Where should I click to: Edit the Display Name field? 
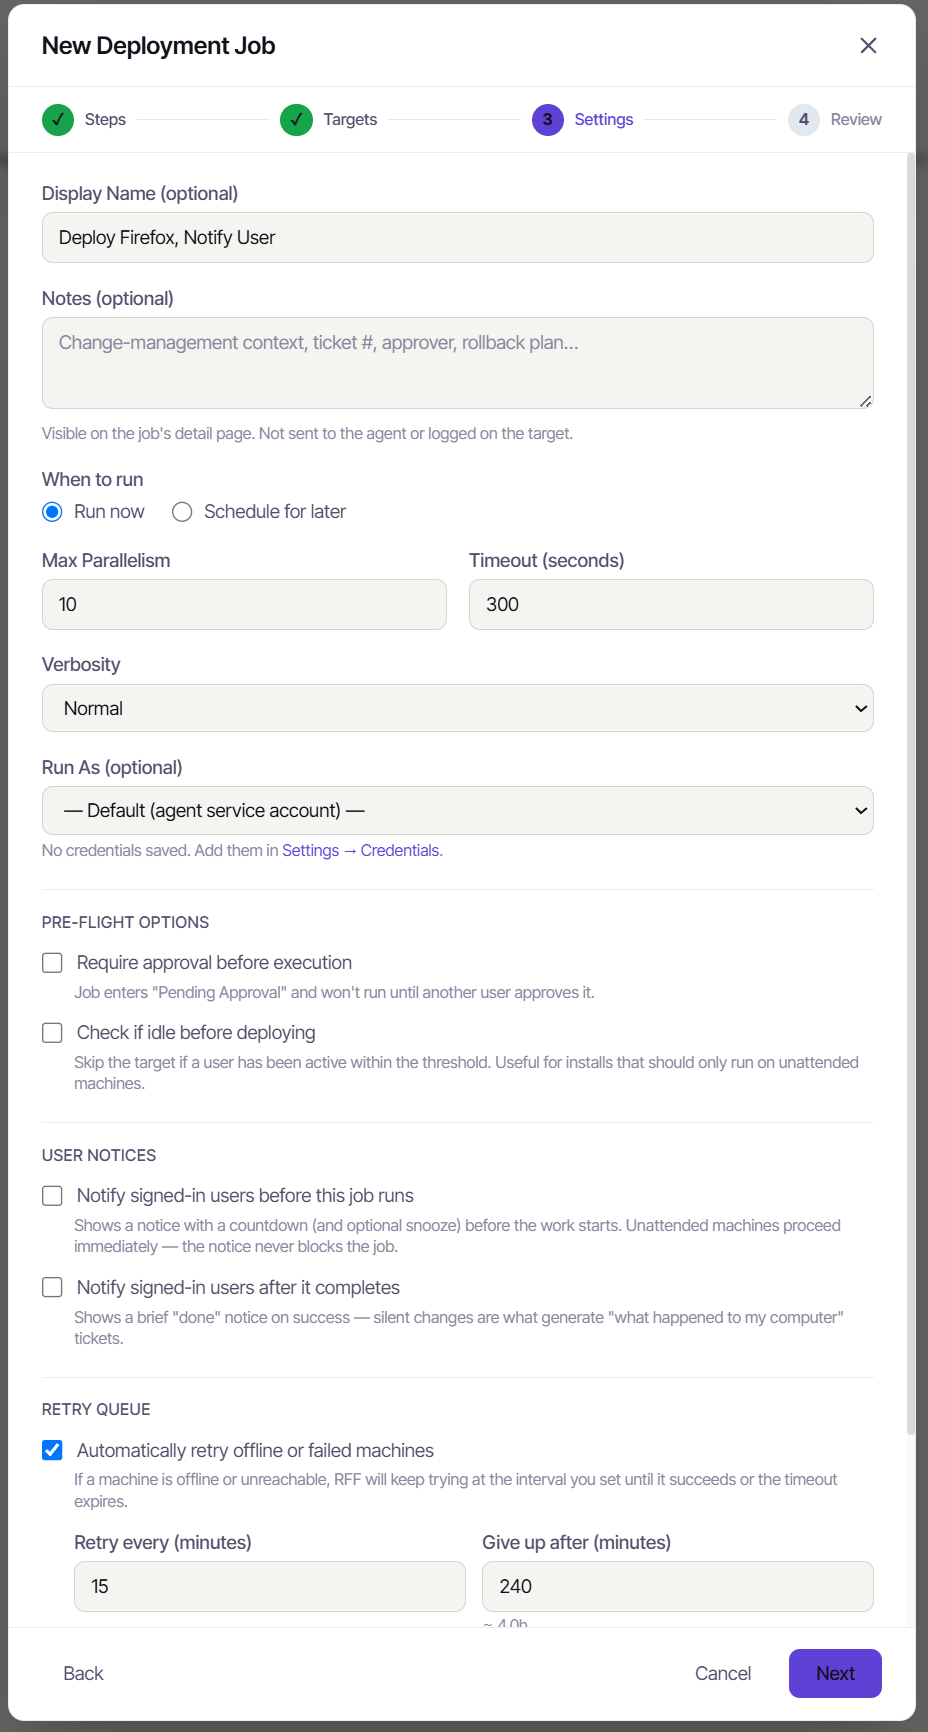click(x=458, y=238)
